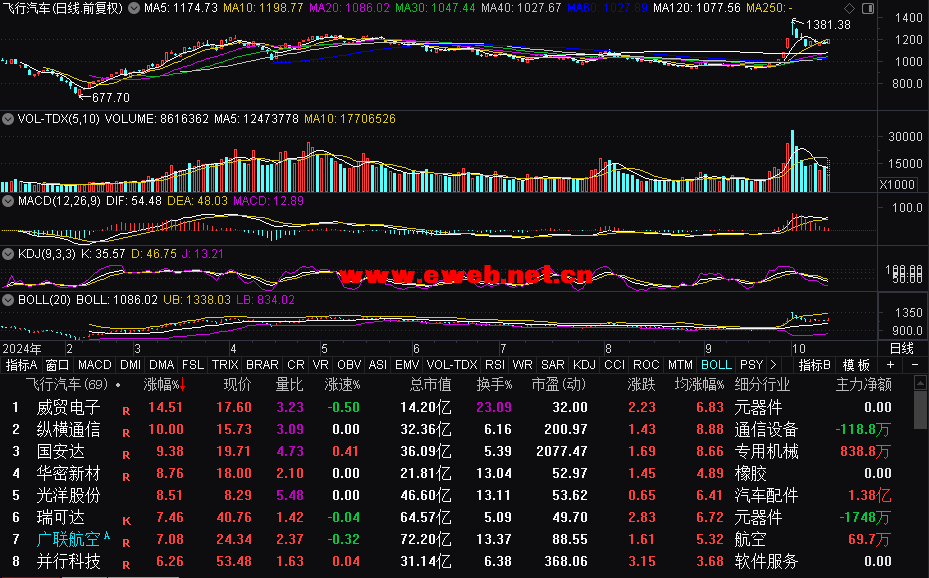Select stock row 光洋股份

tap(456, 495)
